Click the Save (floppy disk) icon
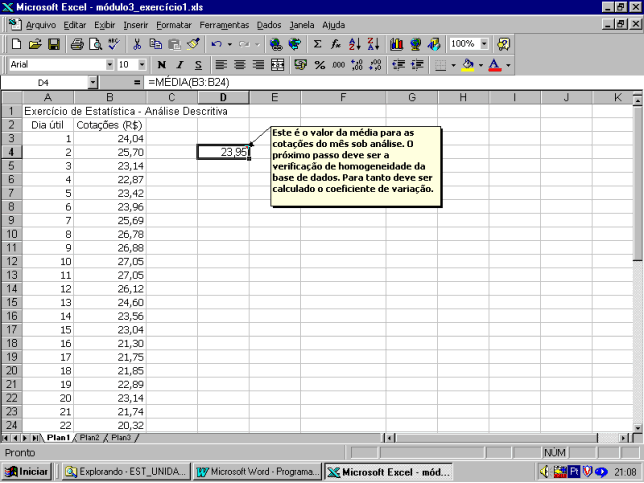644x483 pixels. point(54,44)
